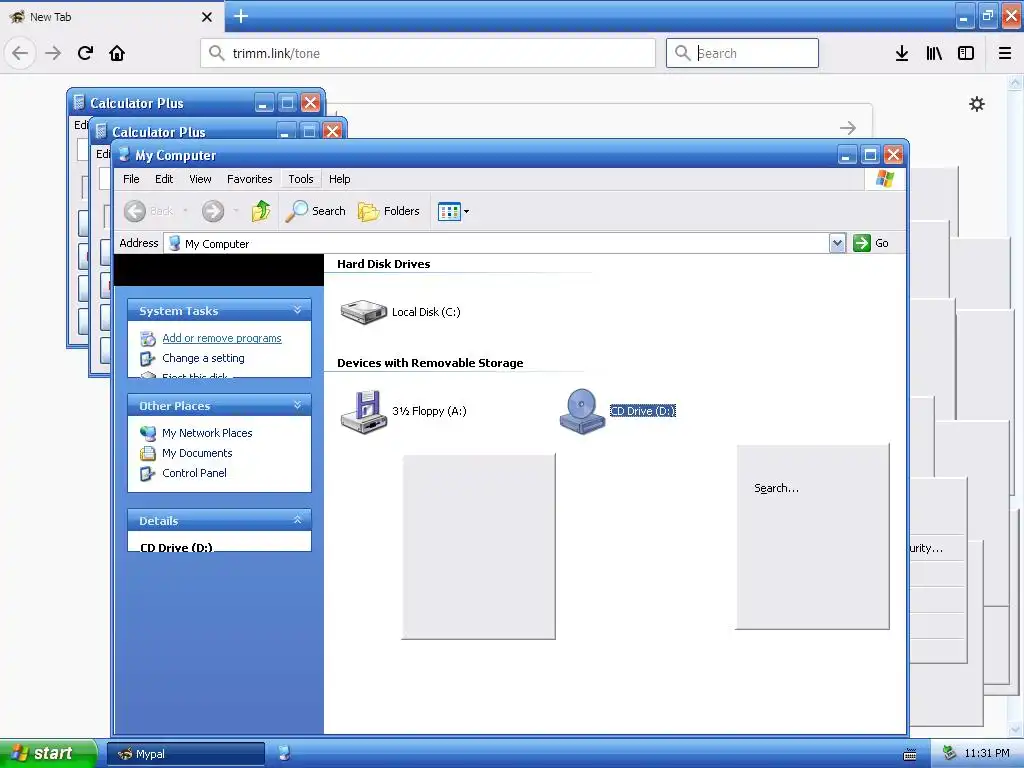Click Add or remove programs link
The height and width of the screenshot is (768, 1024).
[x=222, y=338]
